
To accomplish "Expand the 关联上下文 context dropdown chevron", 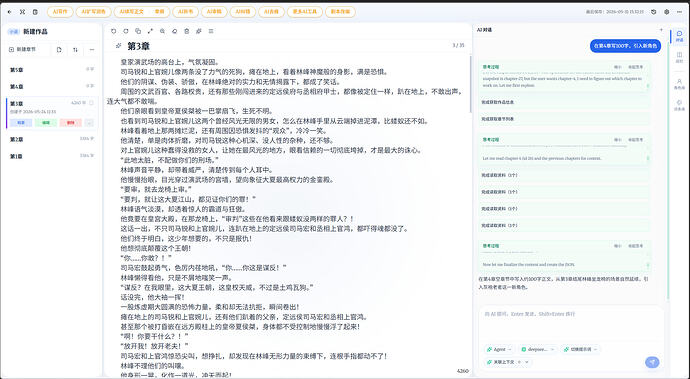I will [x=527, y=362].
